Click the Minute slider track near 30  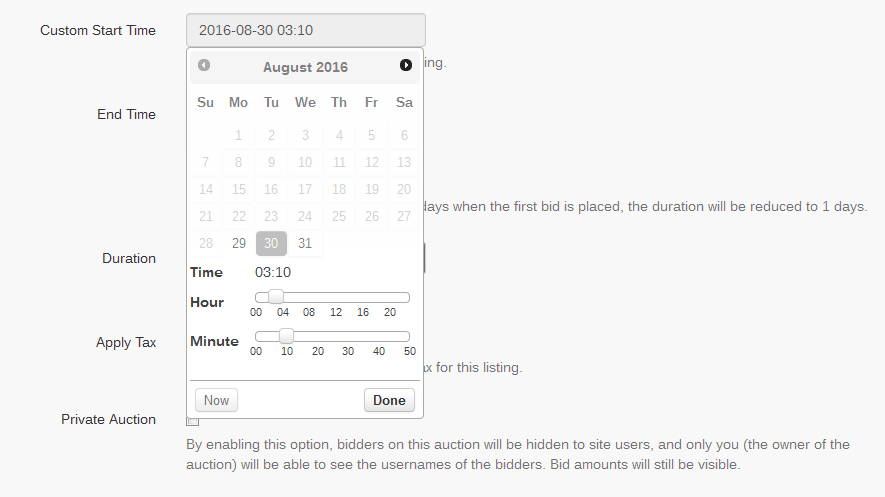pos(347,336)
